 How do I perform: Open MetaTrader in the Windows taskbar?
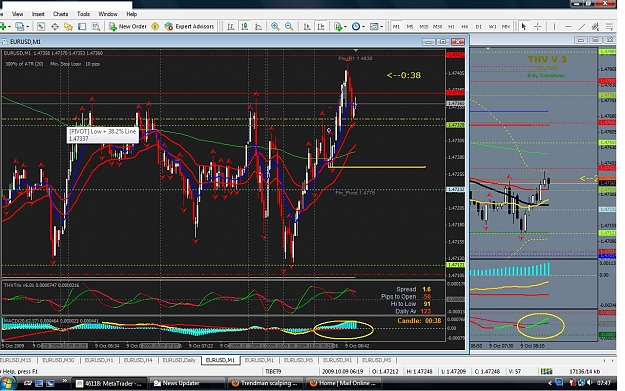pyautogui.click(x=110, y=383)
